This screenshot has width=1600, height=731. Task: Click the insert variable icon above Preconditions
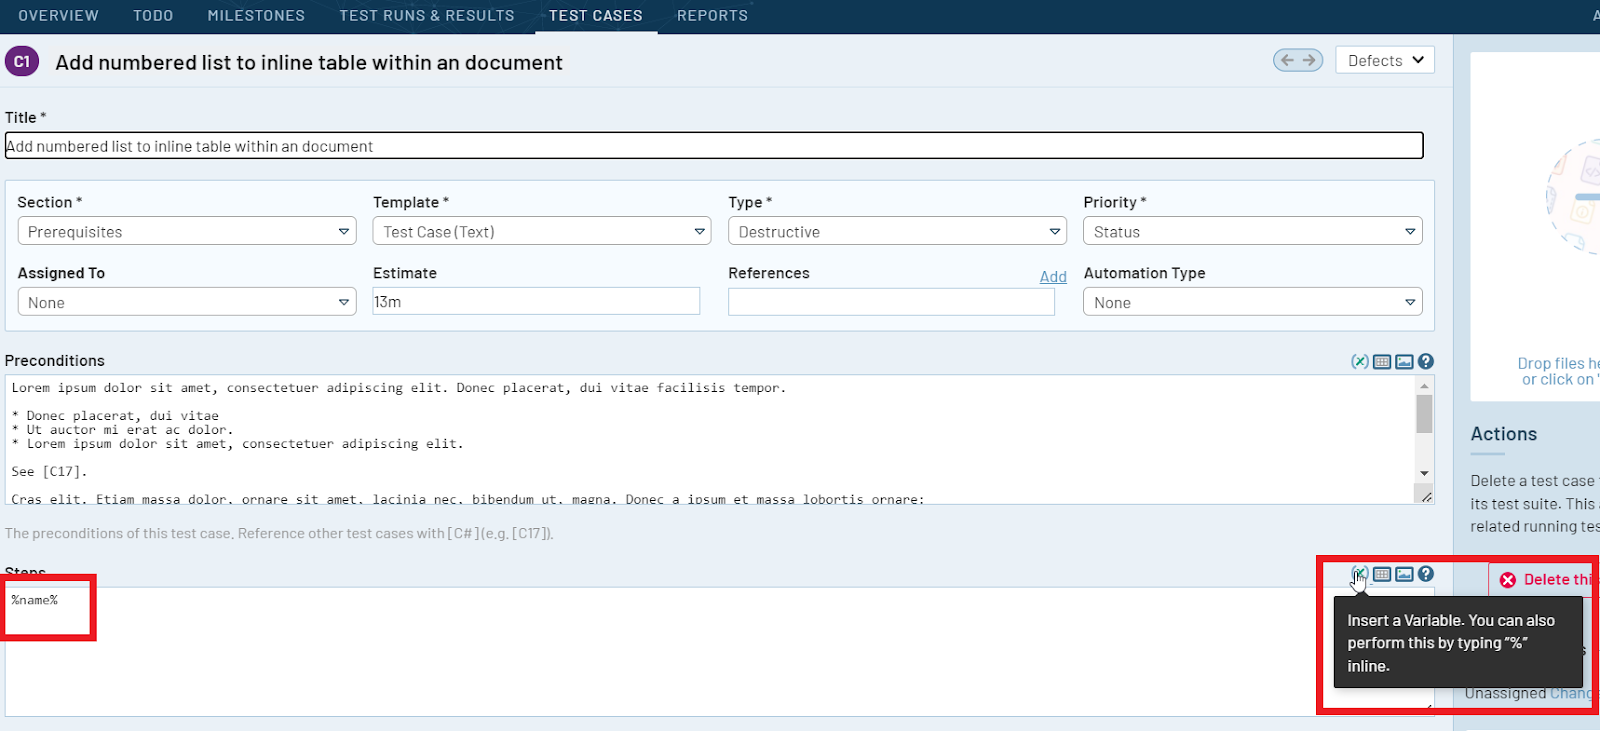tap(1360, 362)
